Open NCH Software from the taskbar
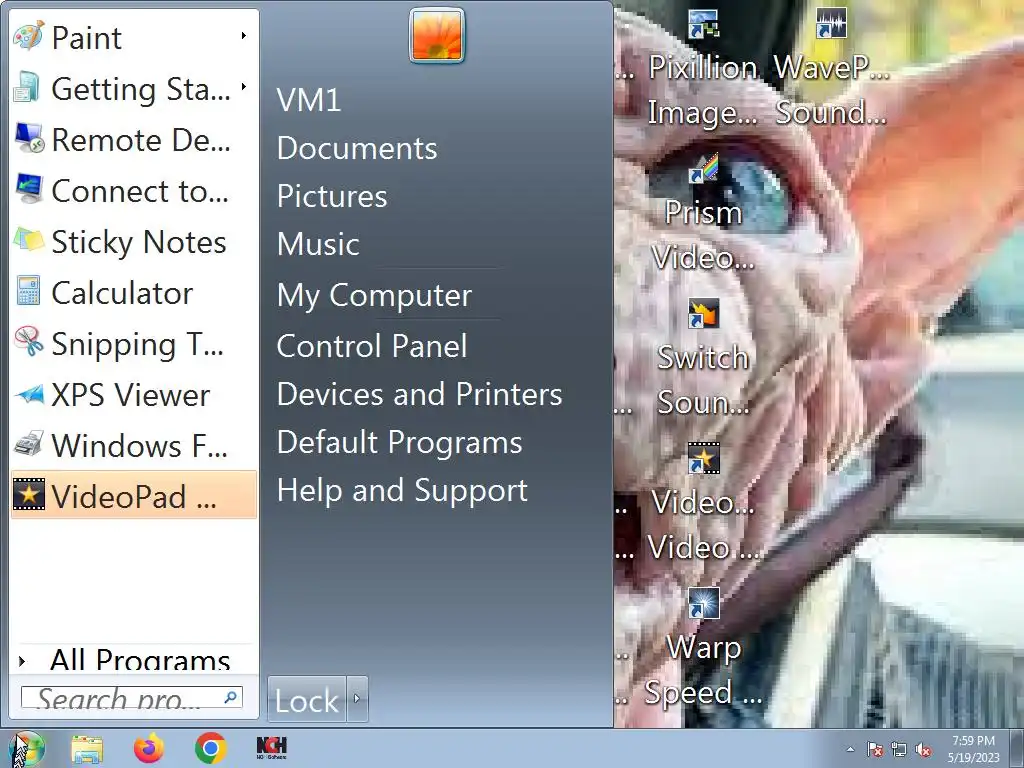 (x=272, y=748)
